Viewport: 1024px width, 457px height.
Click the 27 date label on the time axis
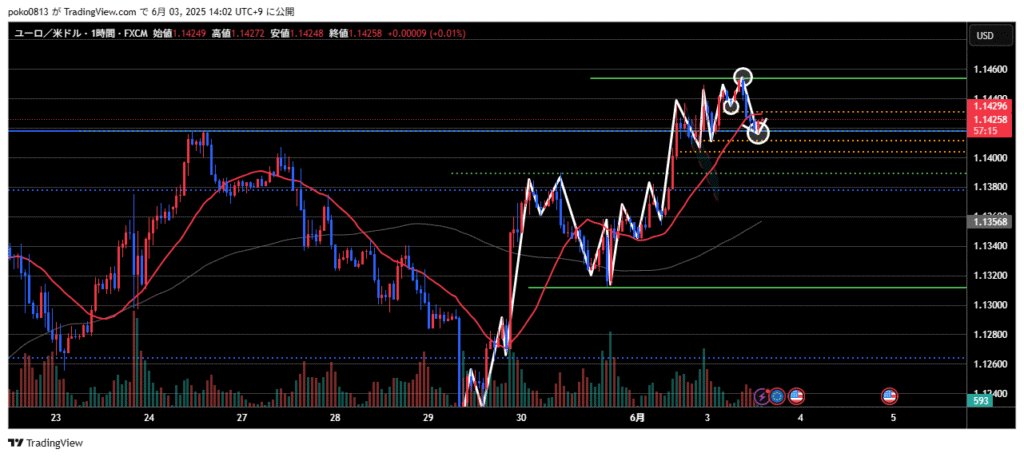pyautogui.click(x=242, y=418)
